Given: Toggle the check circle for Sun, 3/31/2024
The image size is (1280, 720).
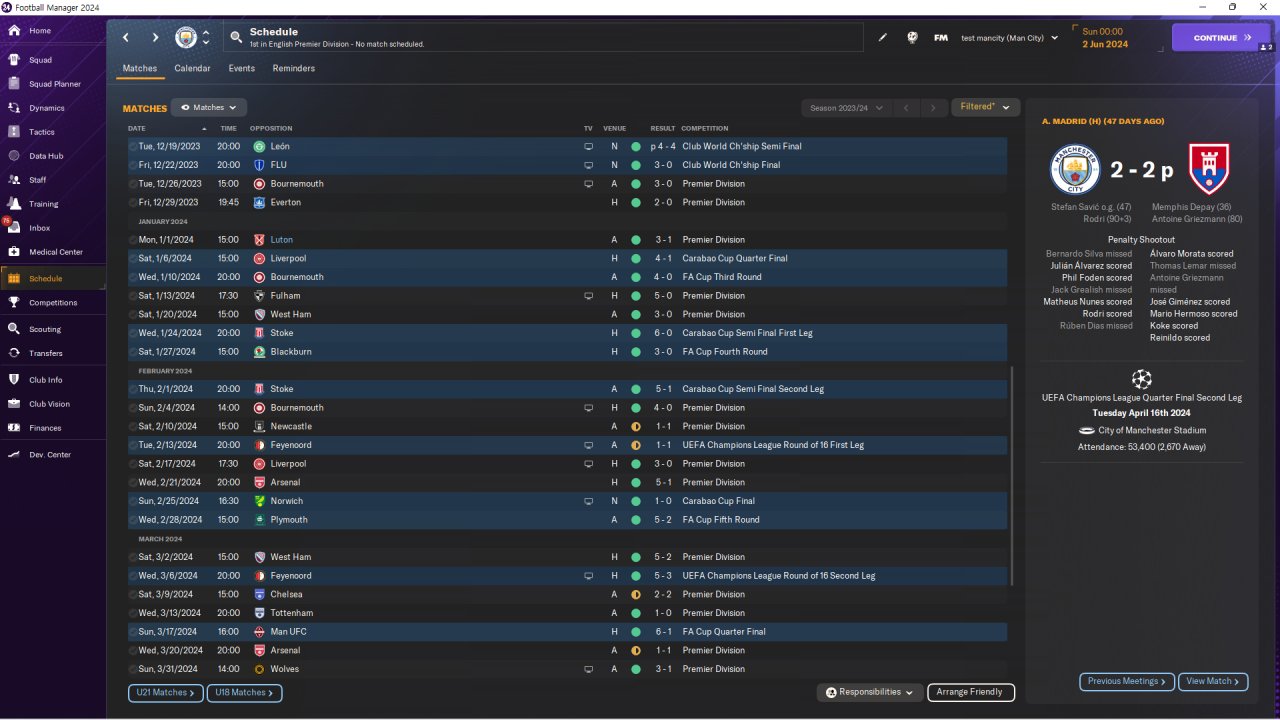Looking at the screenshot, I should click(133, 669).
